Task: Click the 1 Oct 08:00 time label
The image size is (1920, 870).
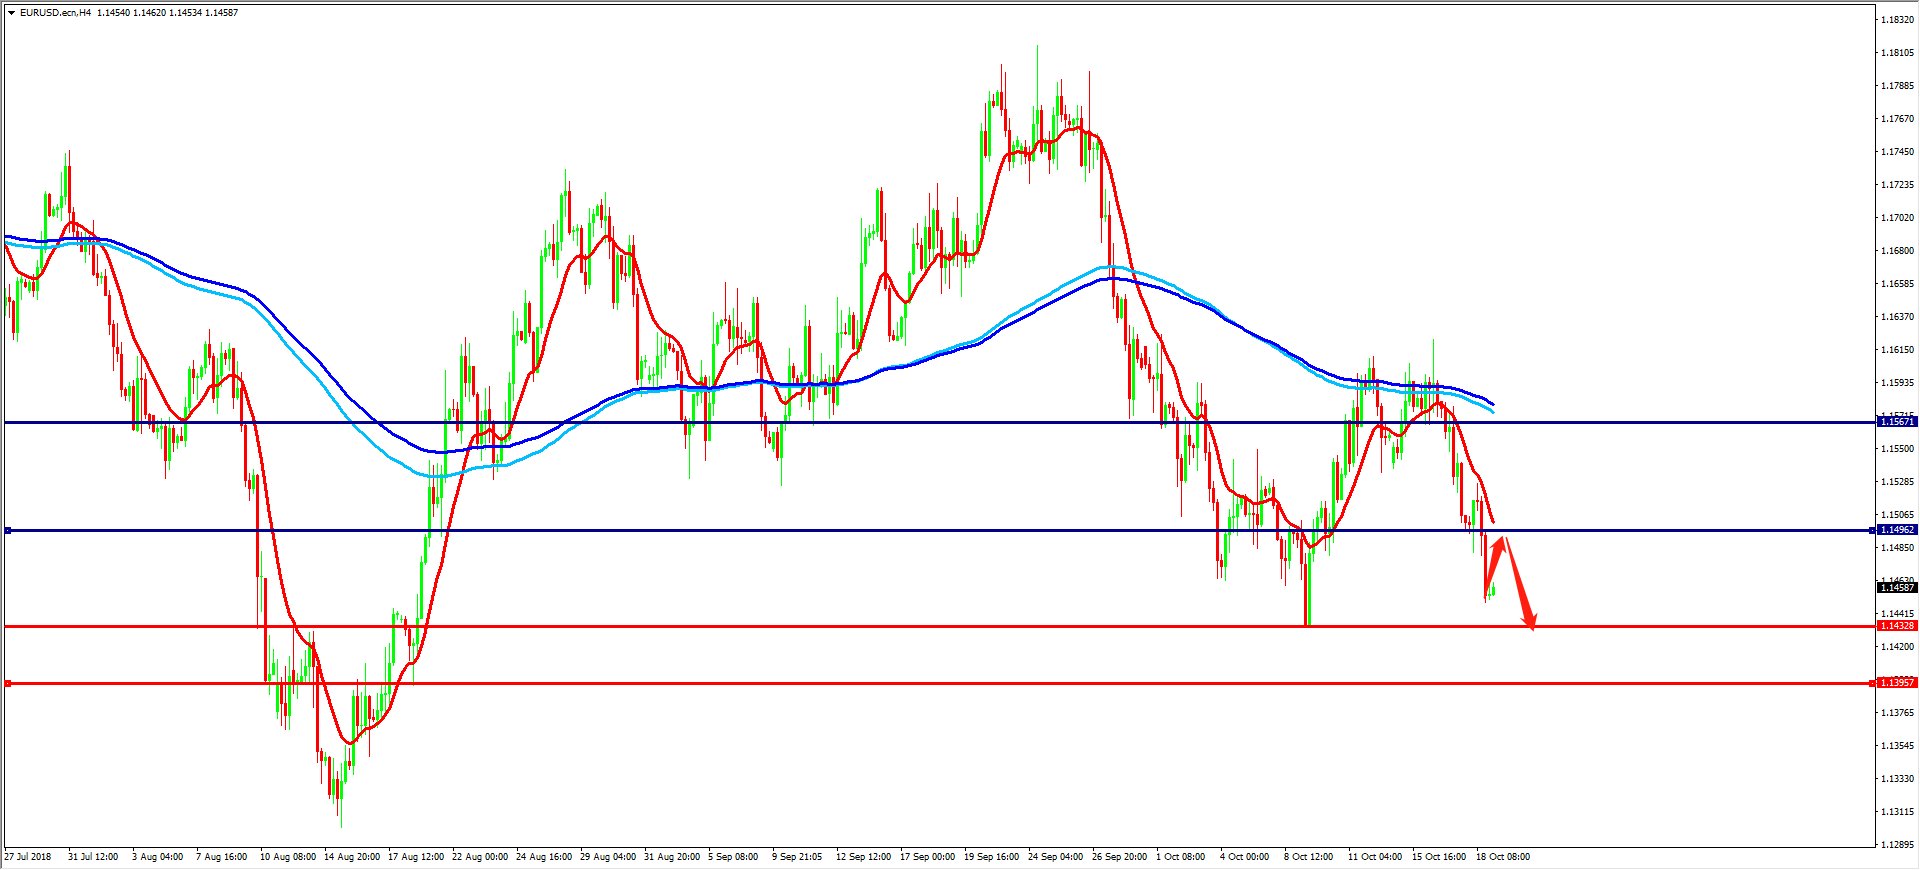Action: 1181,857
